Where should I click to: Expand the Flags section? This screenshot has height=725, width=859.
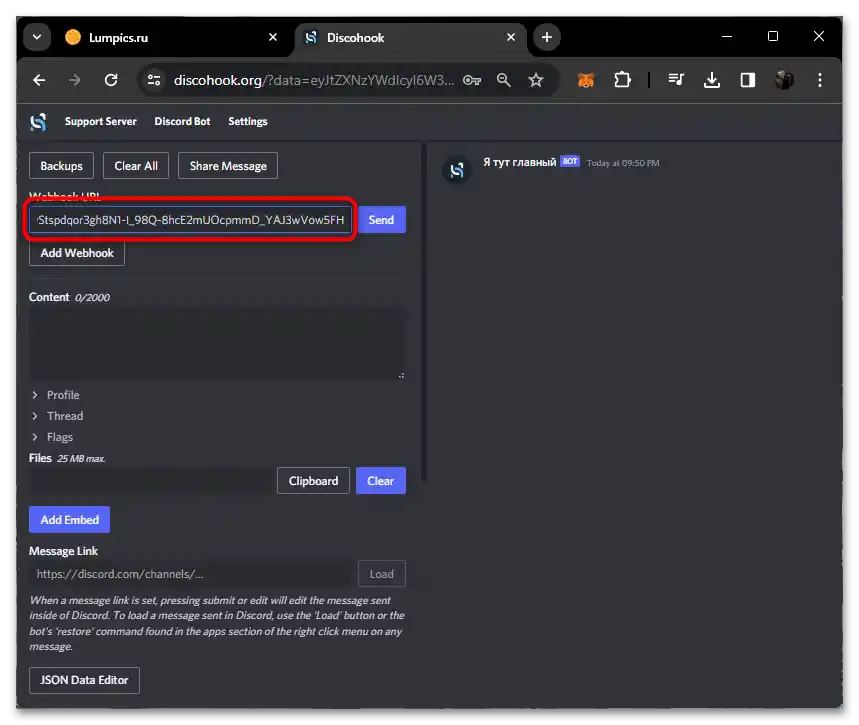pos(53,437)
